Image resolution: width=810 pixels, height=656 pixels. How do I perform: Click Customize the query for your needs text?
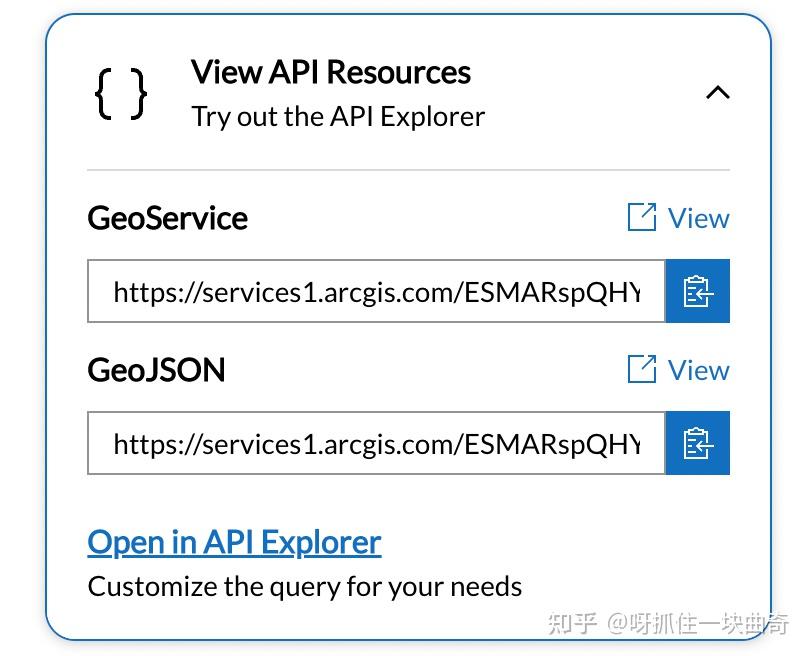[305, 586]
